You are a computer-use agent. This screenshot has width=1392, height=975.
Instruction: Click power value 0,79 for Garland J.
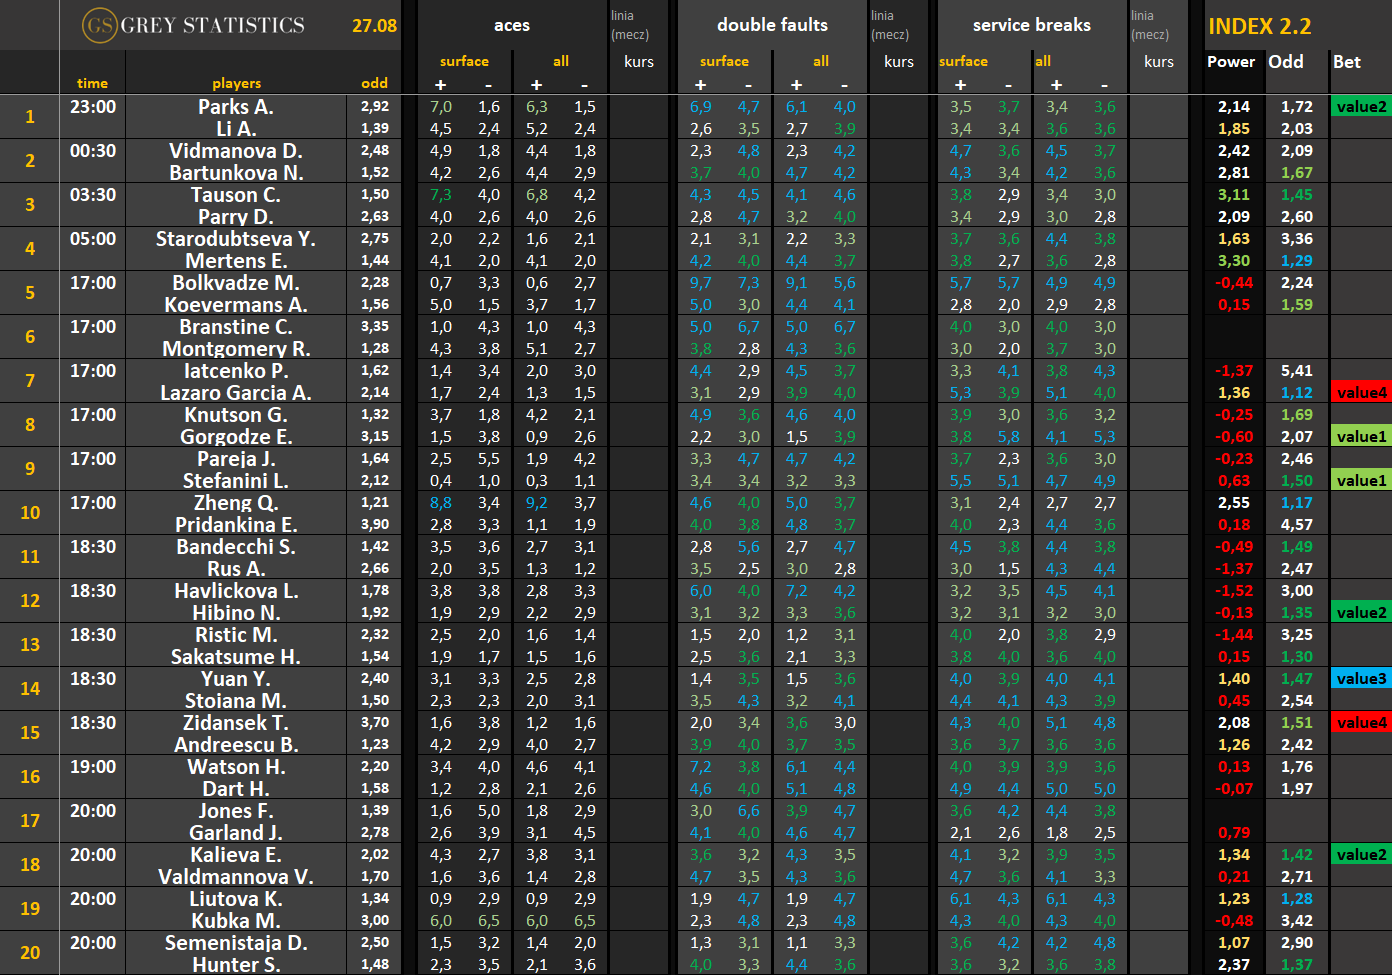(x=1233, y=833)
